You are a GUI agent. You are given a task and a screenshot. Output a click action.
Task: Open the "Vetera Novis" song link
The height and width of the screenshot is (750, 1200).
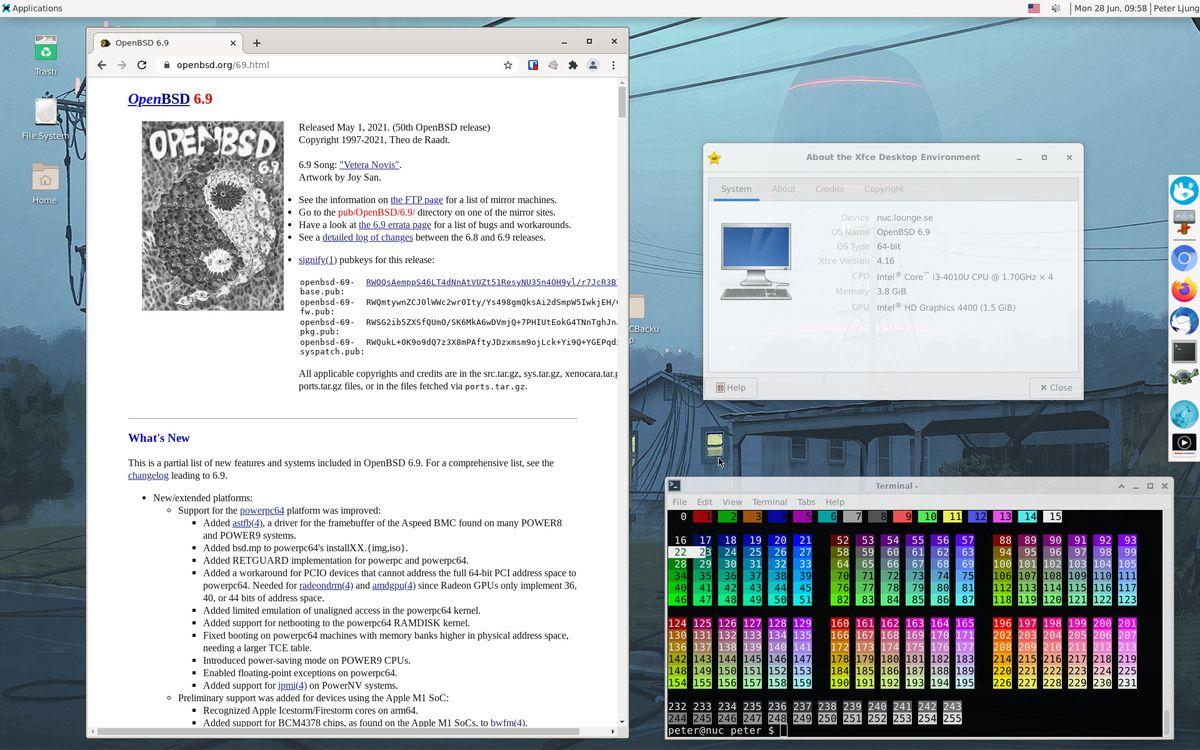pos(369,165)
